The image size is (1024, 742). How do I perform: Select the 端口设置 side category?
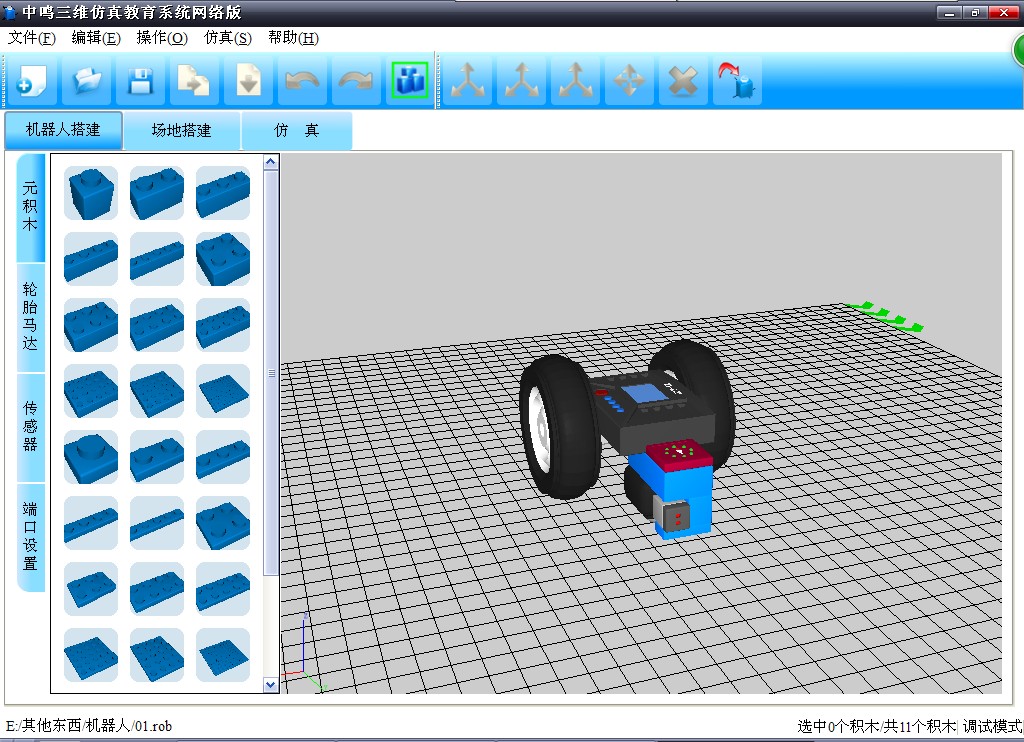(x=30, y=536)
